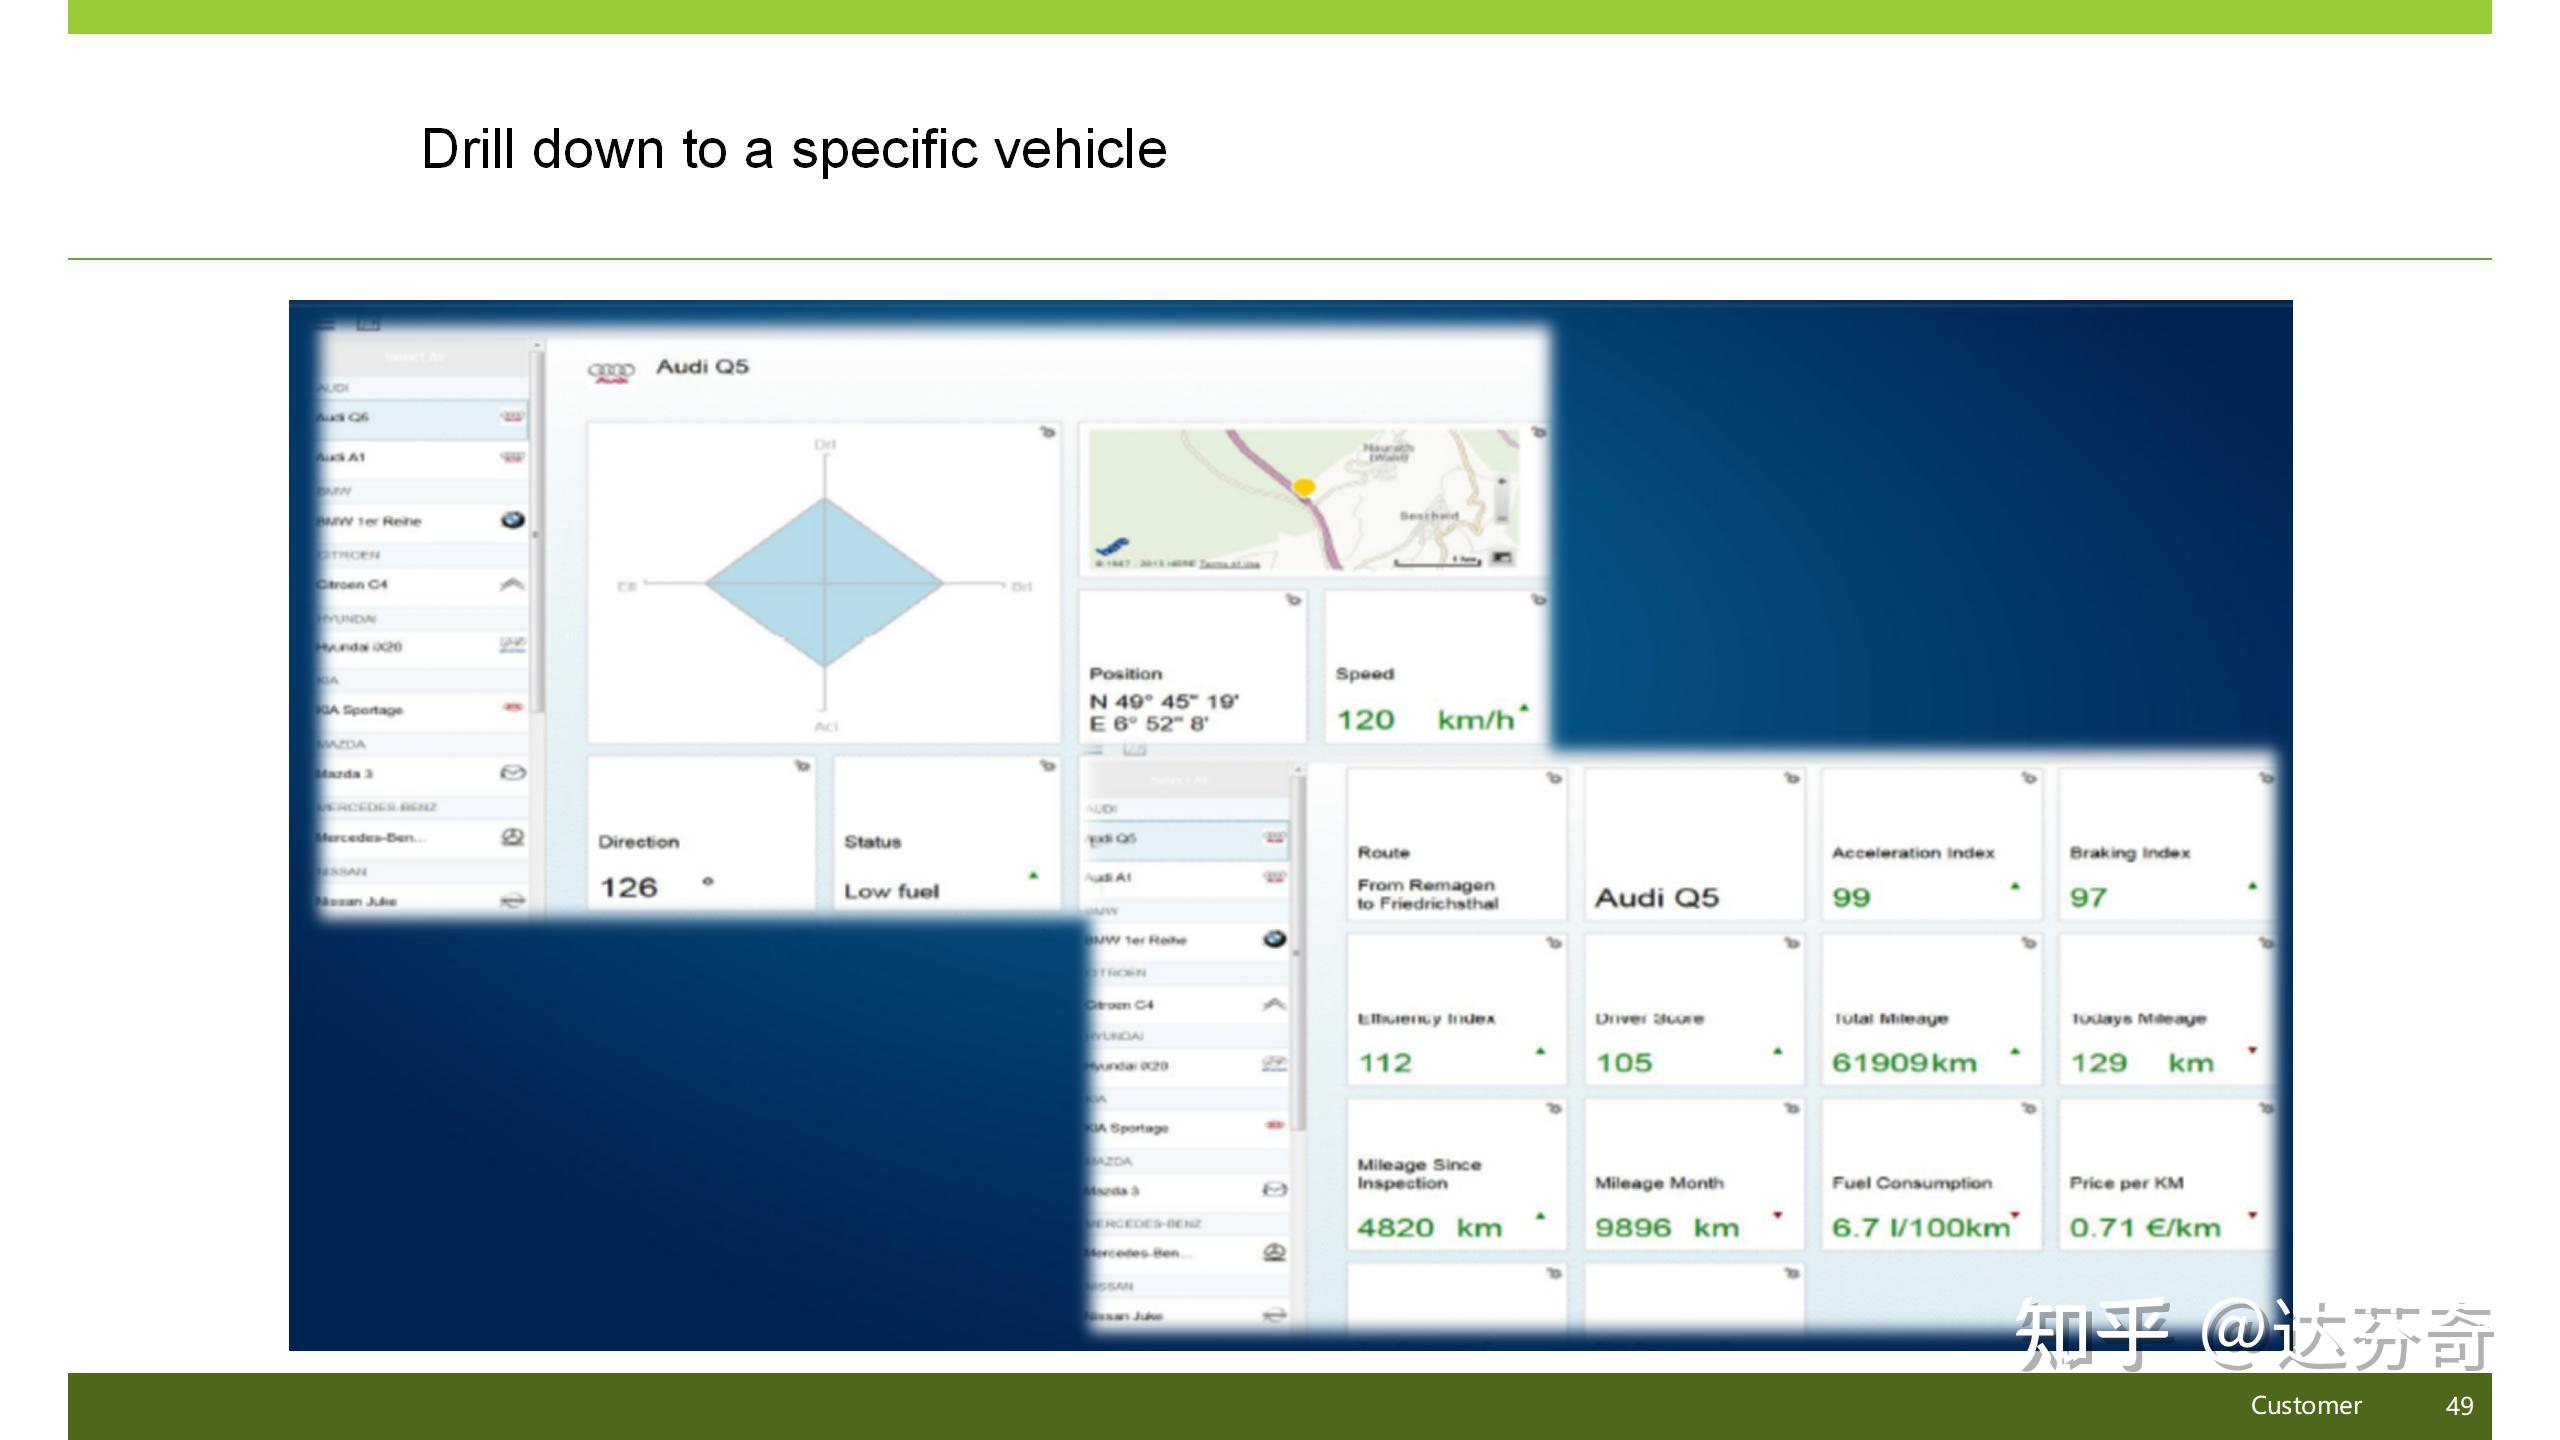Click the corner icon on the Route card

[1554, 778]
